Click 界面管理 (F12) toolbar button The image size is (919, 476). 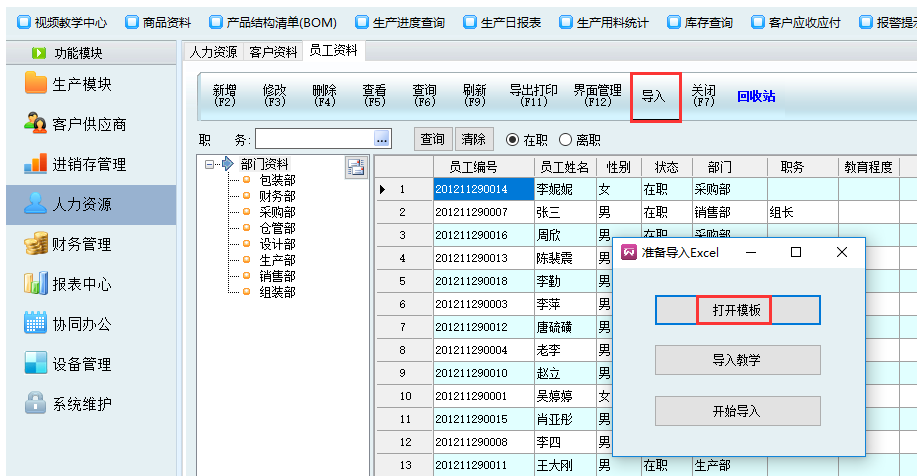click(597, 96)
